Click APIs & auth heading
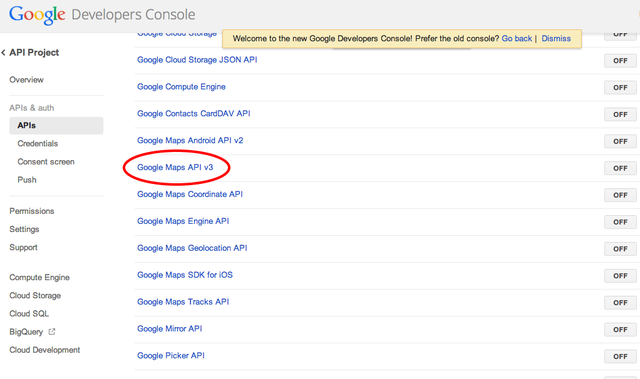 (x=32, y=108)
